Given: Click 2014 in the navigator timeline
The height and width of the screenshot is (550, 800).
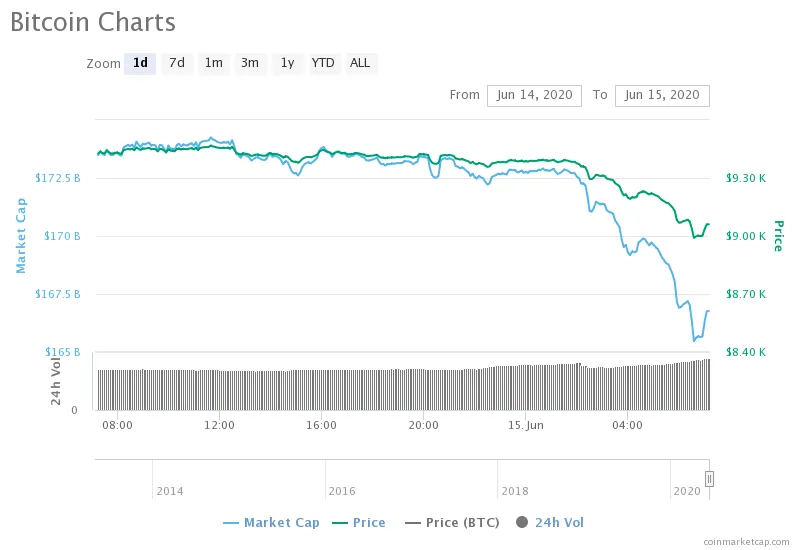Looking at the screenshot, I should 170,491.
